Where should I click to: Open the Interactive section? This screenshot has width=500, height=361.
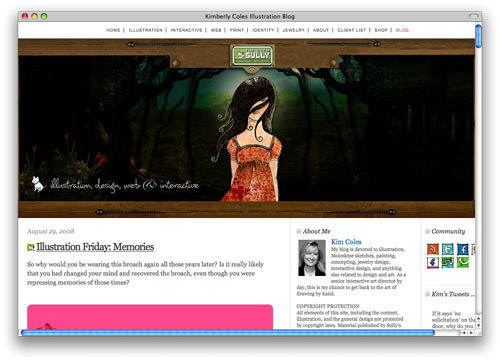tap(187, 30)
